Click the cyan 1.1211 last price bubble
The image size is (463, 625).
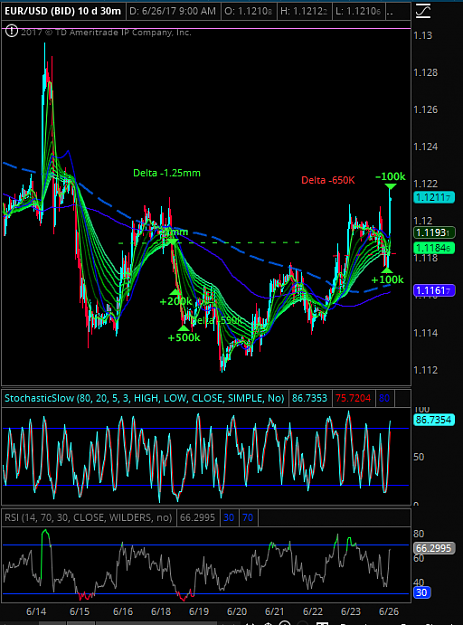(x=434, y=197)
